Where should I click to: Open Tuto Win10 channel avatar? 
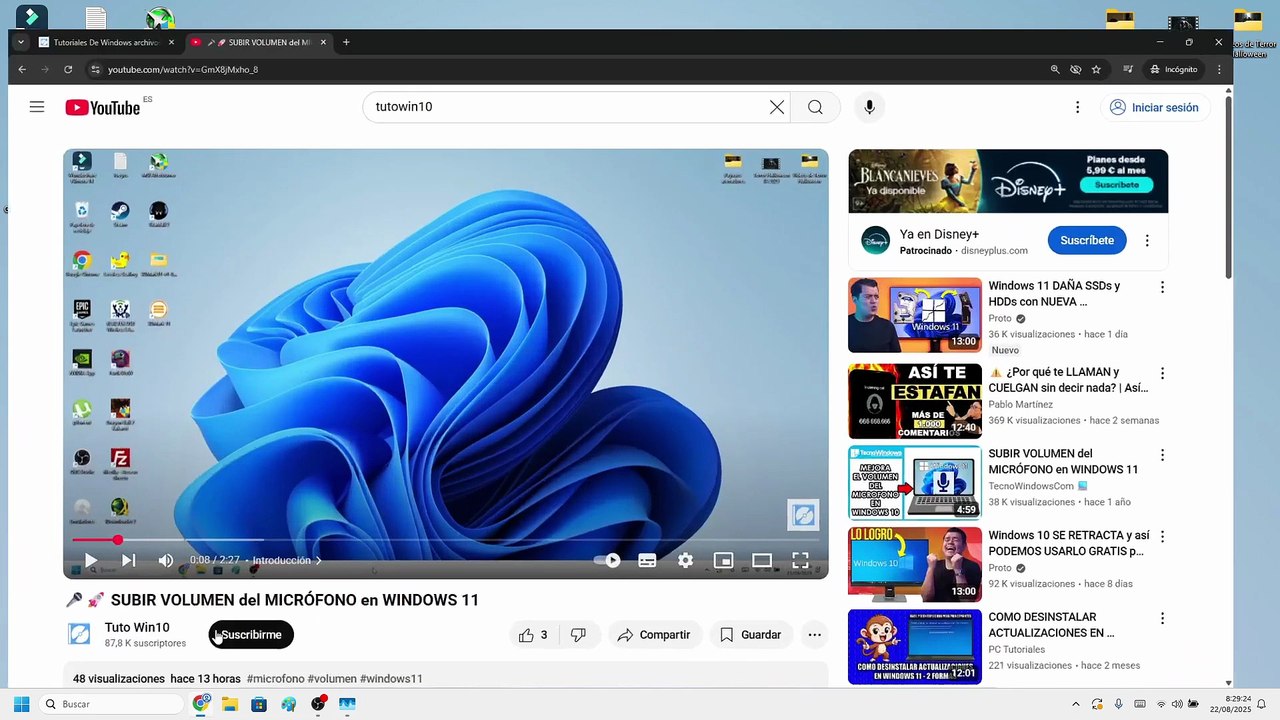[79, 634]
